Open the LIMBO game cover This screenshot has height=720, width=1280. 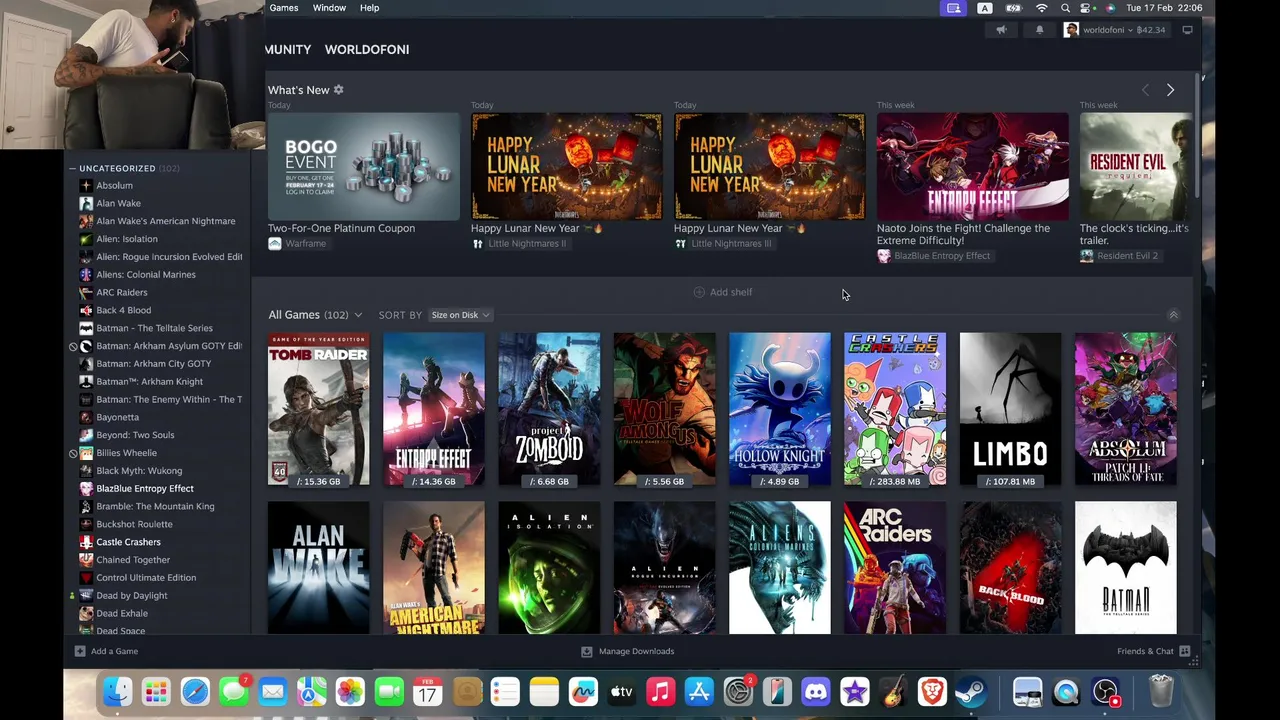1010,410
